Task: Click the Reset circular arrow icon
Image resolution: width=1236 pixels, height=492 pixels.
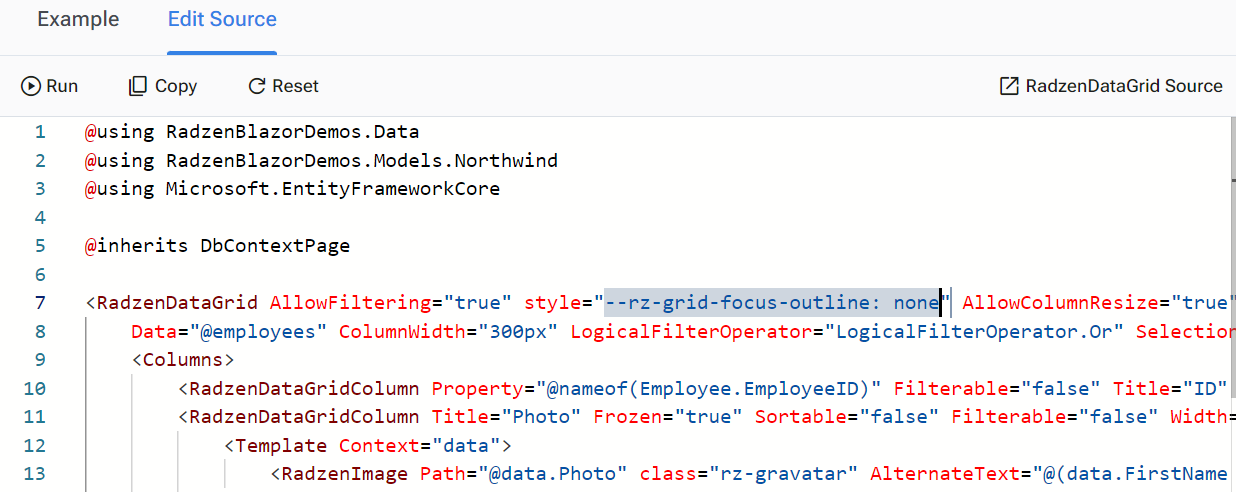Action: pos(257,86)
